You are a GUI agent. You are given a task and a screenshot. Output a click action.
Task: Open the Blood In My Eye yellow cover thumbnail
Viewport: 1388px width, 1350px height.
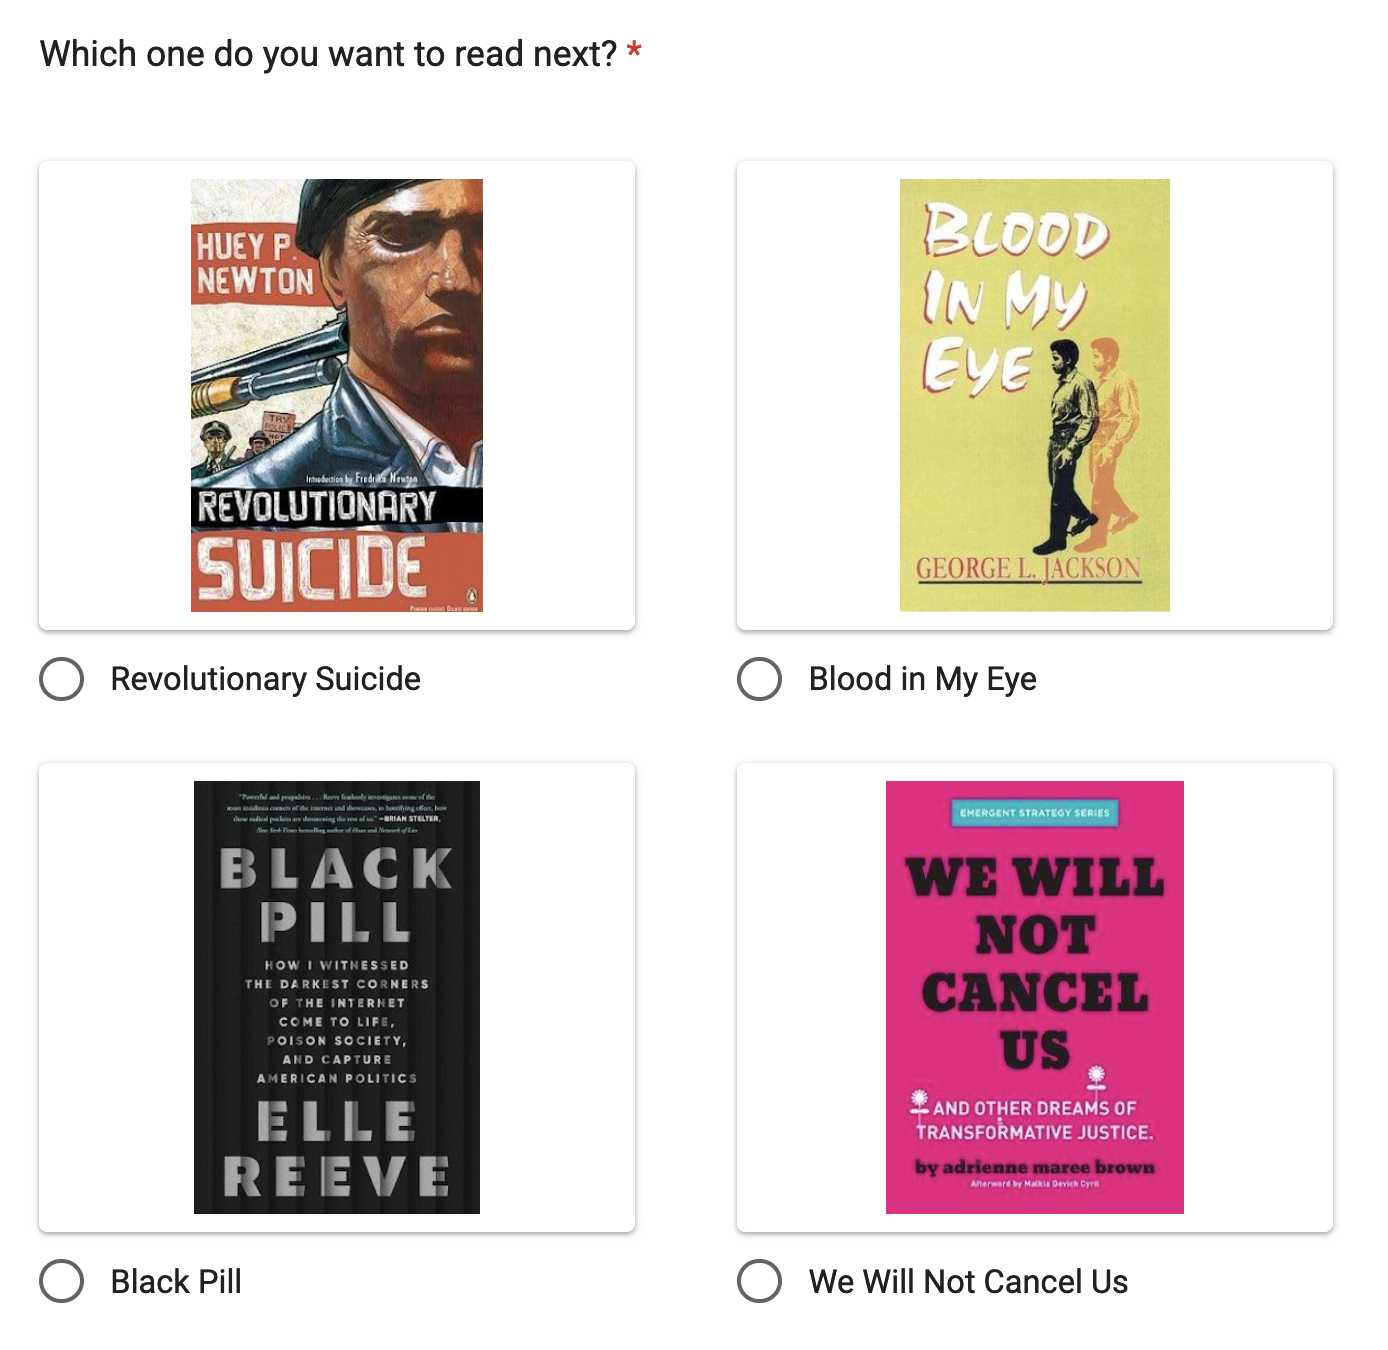(x=1035, y=395)
